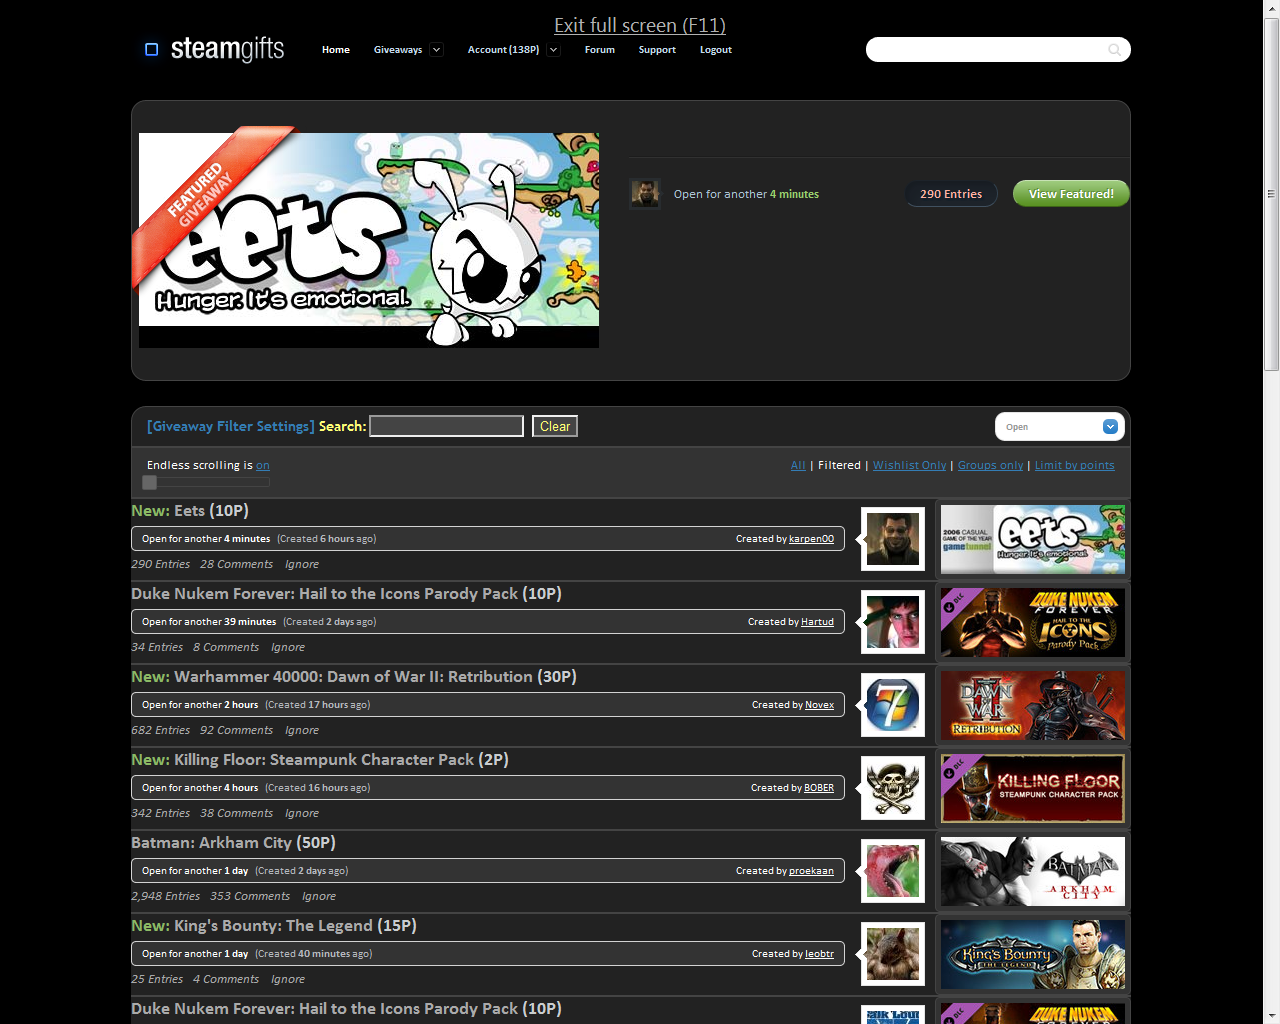Open the Forum page

coord(600,50)
